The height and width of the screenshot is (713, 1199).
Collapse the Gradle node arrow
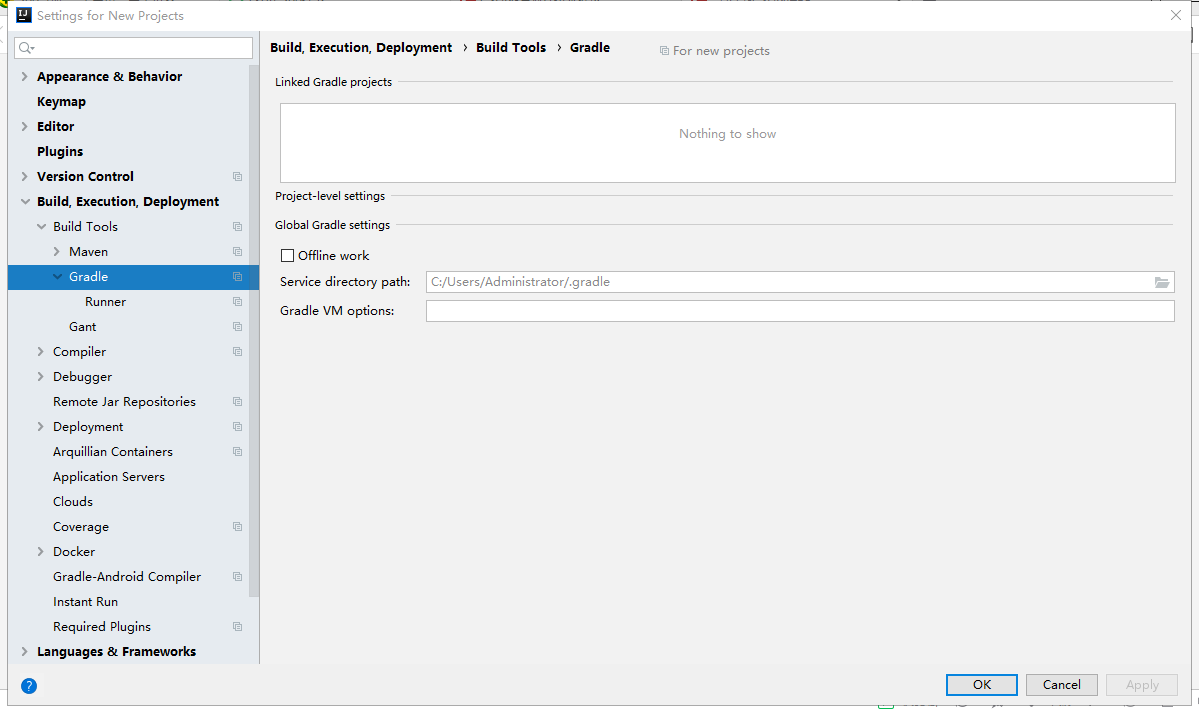[57, 277]
